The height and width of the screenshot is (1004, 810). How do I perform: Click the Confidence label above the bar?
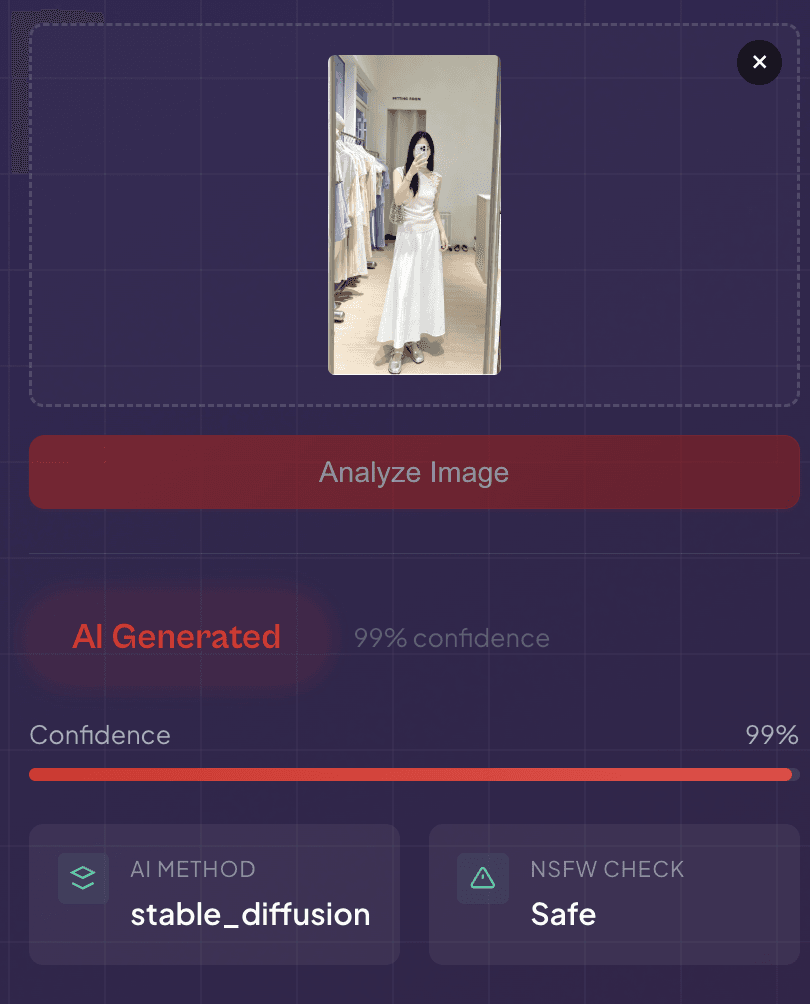click(100, 735)
